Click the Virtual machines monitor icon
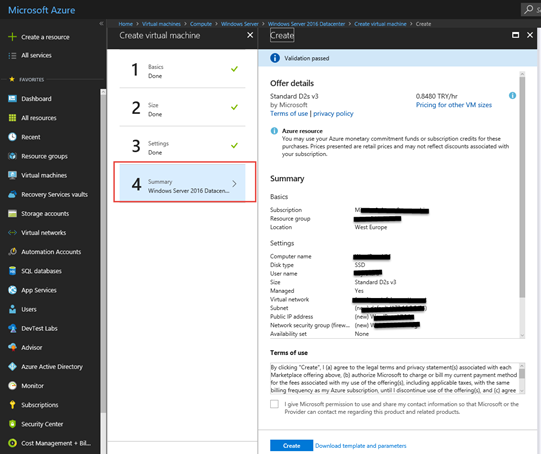The image size is (541, 454). click(12, 175)
